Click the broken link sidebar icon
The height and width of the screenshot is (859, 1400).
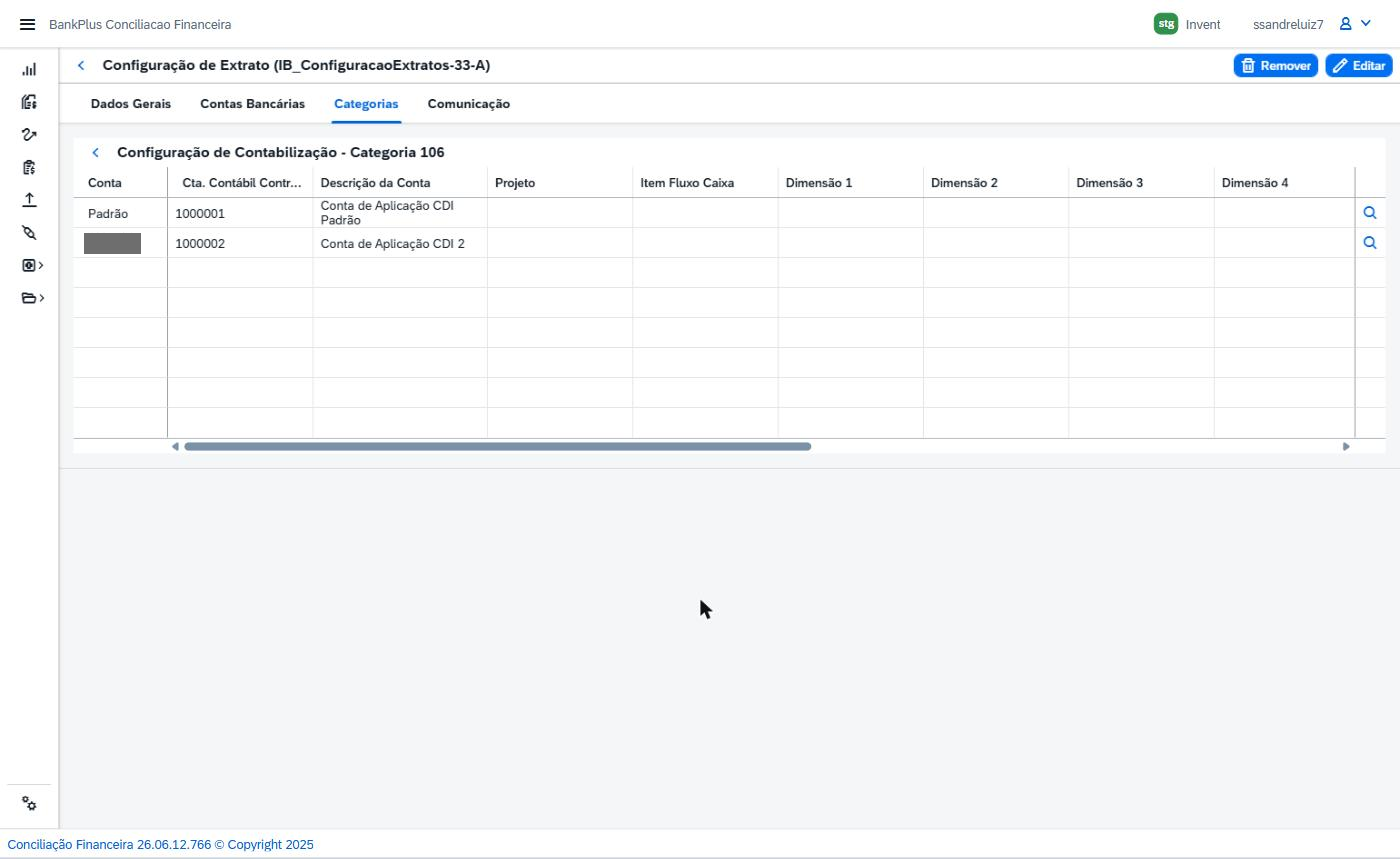click(x=29, y=232)
